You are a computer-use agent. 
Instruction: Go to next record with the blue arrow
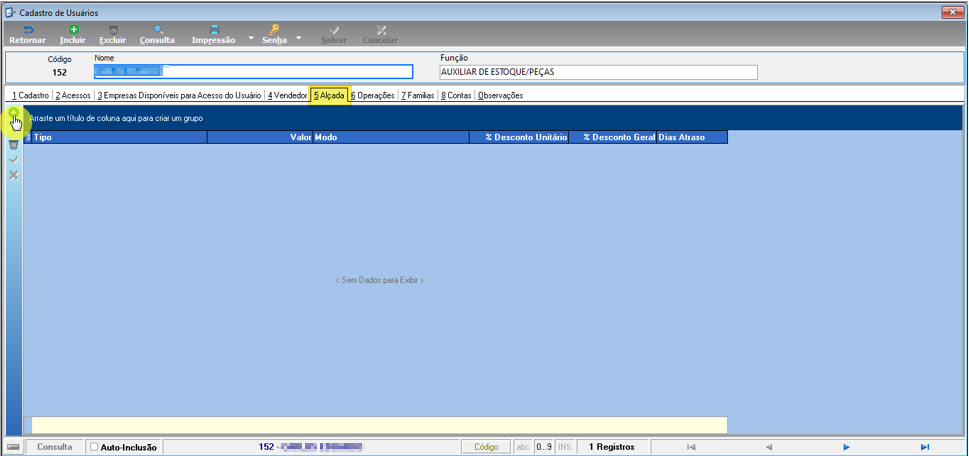[x=847, y=447]
